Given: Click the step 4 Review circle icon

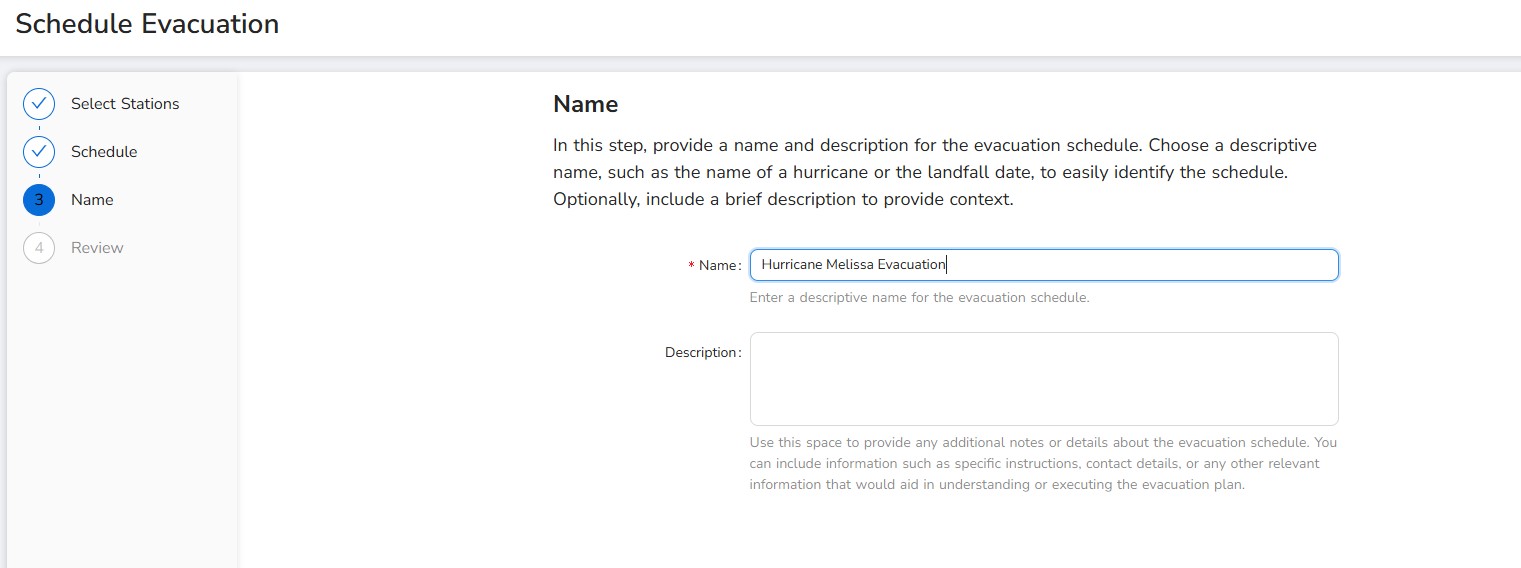Looking at the screenshot, I should point(39,248).
